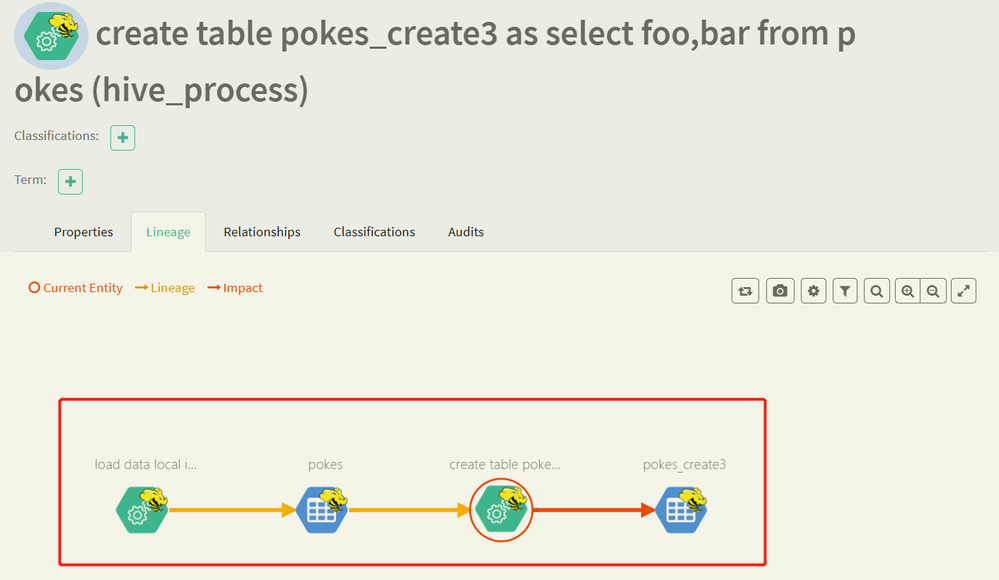
Task: Save the lineage graph with camera icon
Action: (x=780, y=291)
